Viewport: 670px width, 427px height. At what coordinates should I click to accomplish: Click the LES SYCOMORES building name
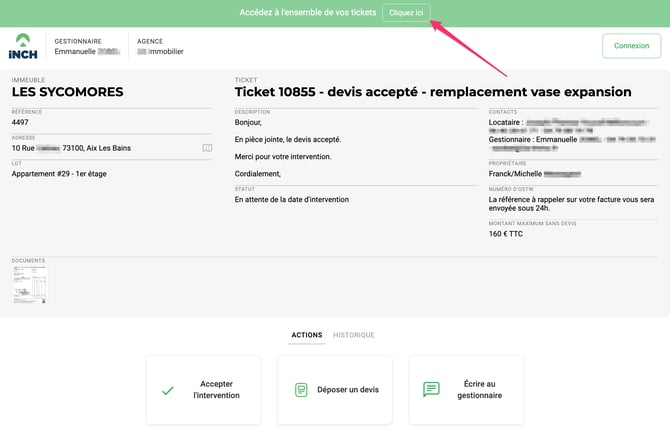pos(68,92)
